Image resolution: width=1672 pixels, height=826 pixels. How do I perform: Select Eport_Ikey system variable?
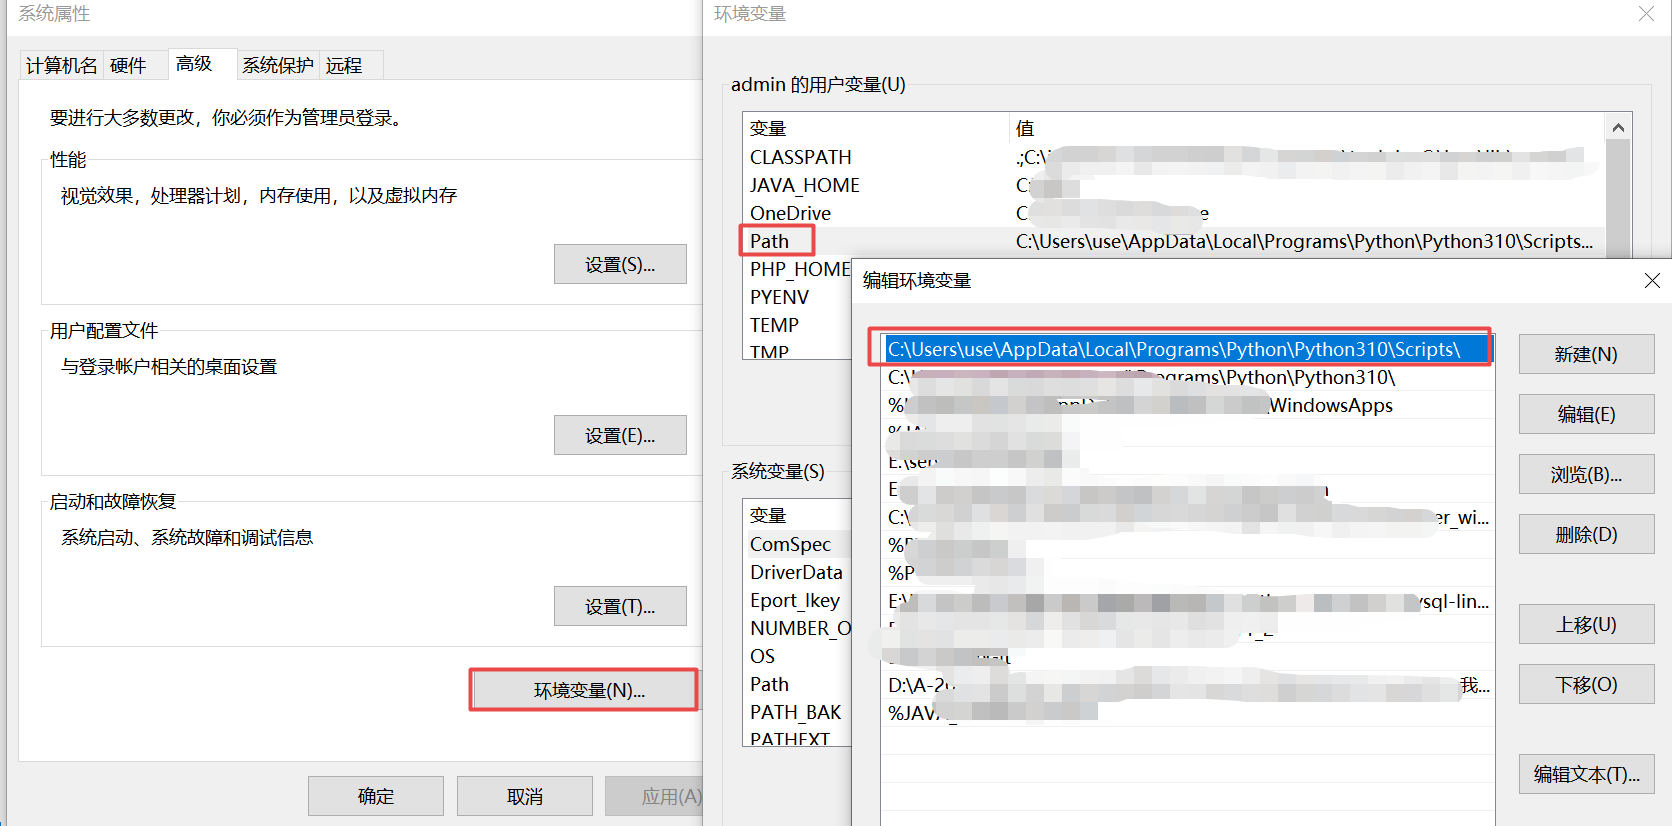pos(798,600)
